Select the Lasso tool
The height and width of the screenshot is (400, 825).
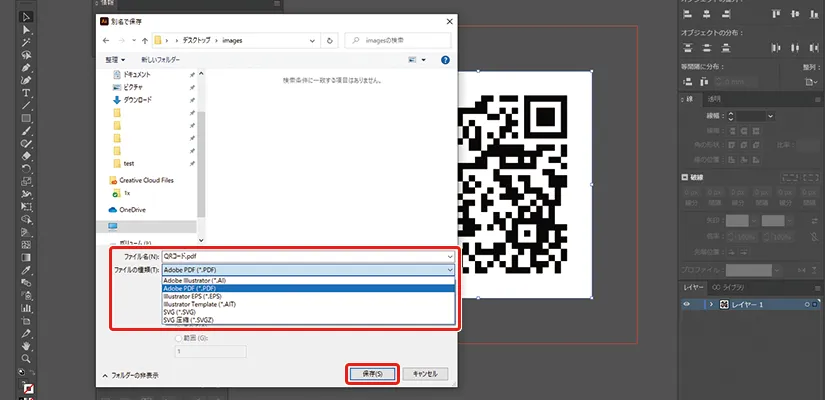pos(26,55)
